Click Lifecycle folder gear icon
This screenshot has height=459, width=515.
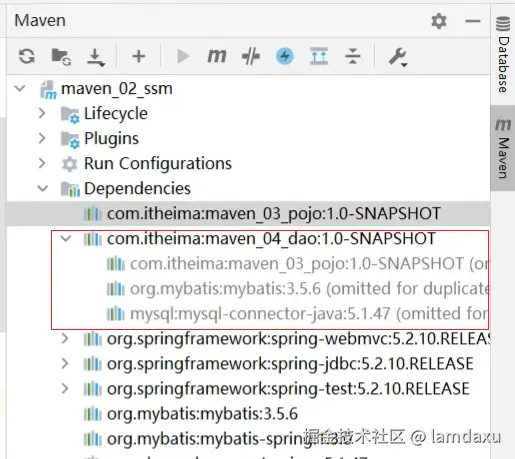[70, 115]
